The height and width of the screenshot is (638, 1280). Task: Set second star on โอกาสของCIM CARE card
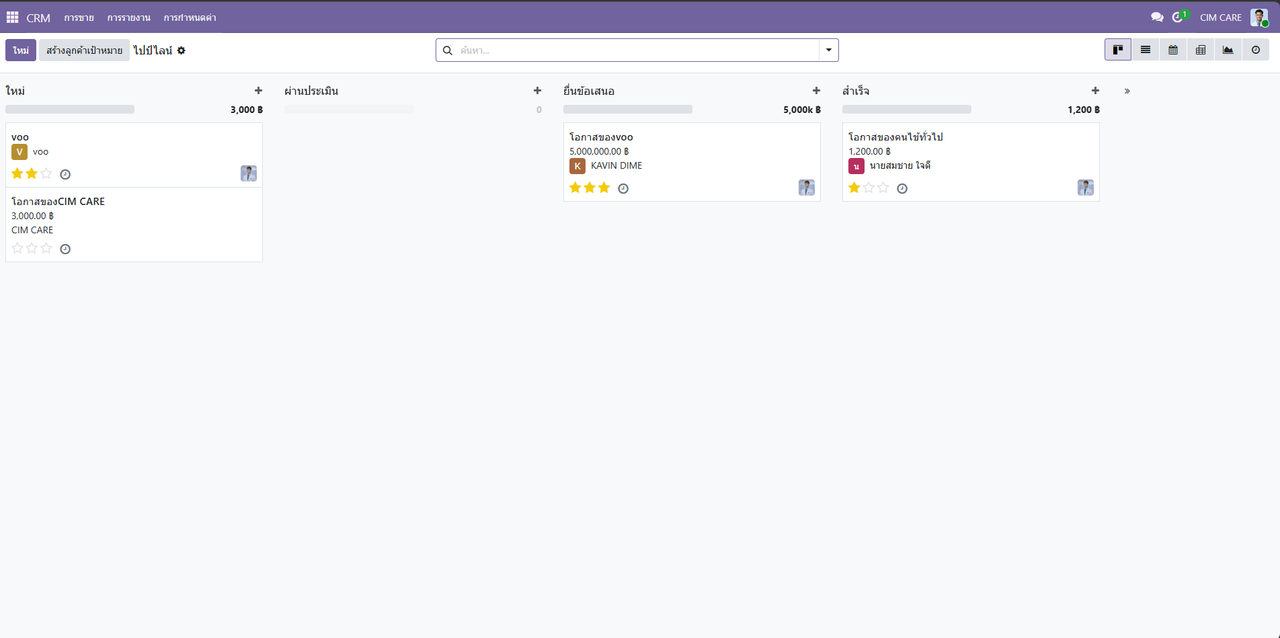32,248
